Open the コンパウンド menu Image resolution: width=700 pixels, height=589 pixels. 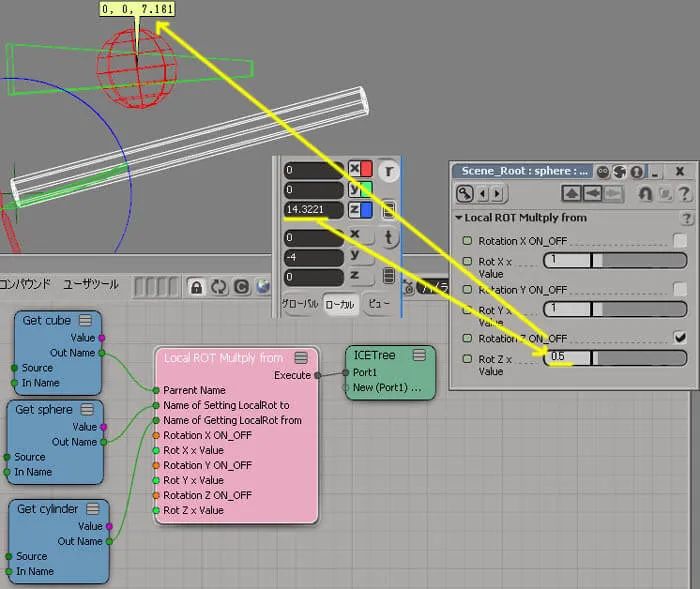pyautogui.click(x=25, y=284)
